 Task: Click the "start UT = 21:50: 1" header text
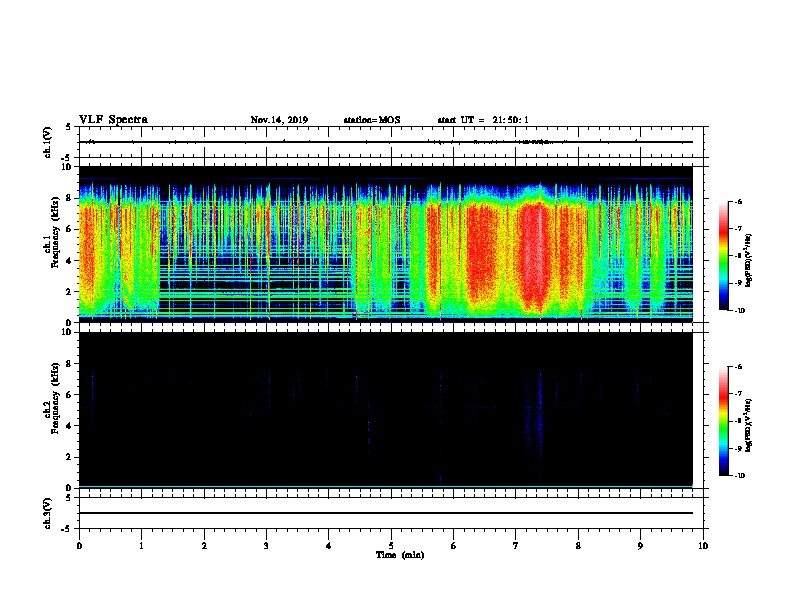(x=483, y=120)
